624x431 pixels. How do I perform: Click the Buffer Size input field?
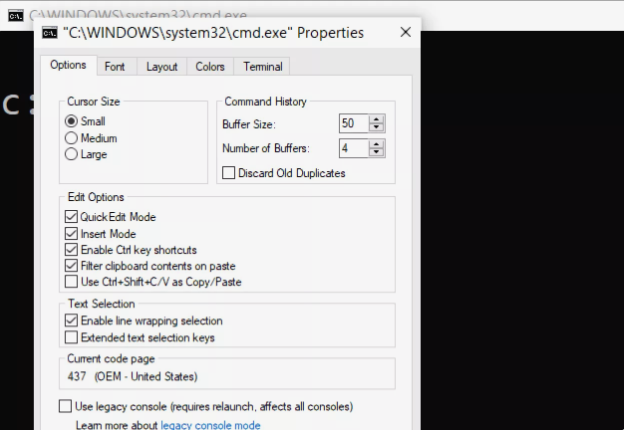pyautogui.click(x=354, y=123)
